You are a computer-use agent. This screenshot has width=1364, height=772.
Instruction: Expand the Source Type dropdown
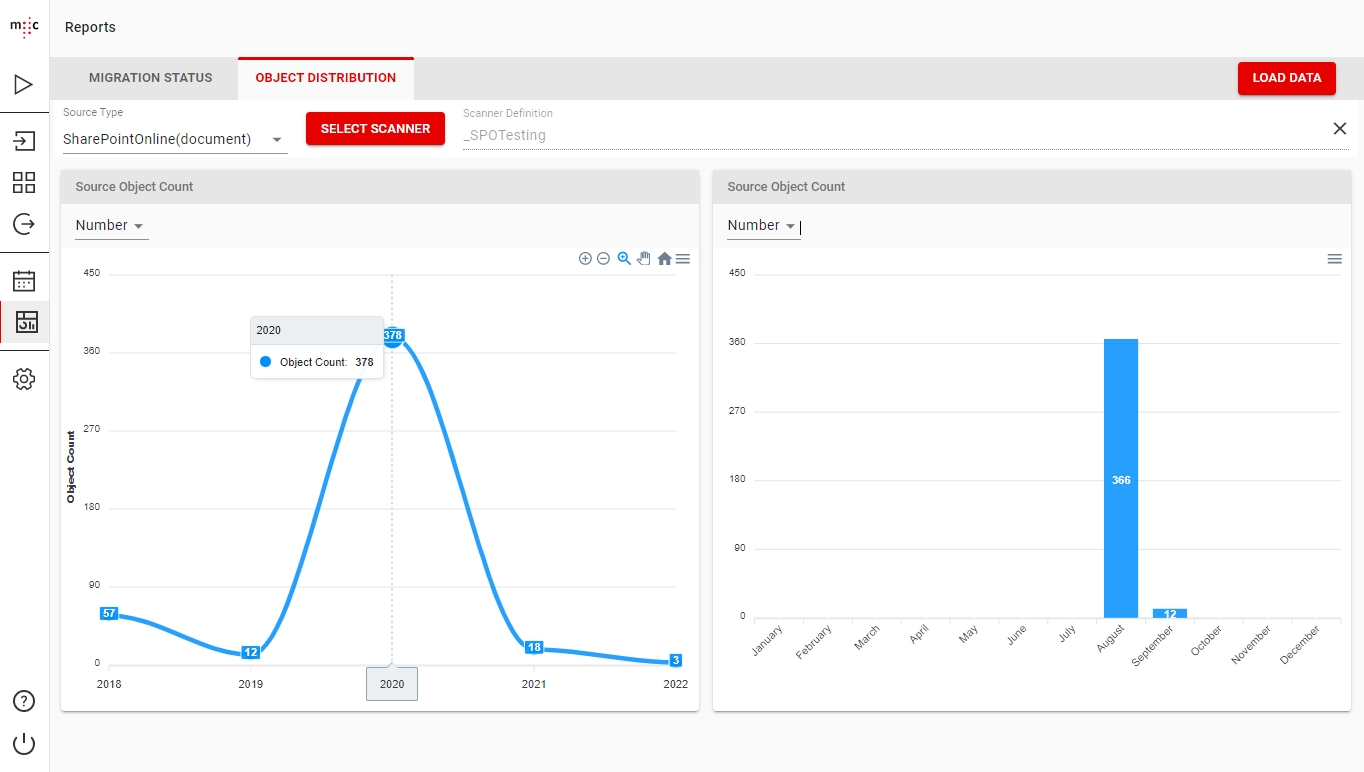pyautogui.click(x=175, y=140)
